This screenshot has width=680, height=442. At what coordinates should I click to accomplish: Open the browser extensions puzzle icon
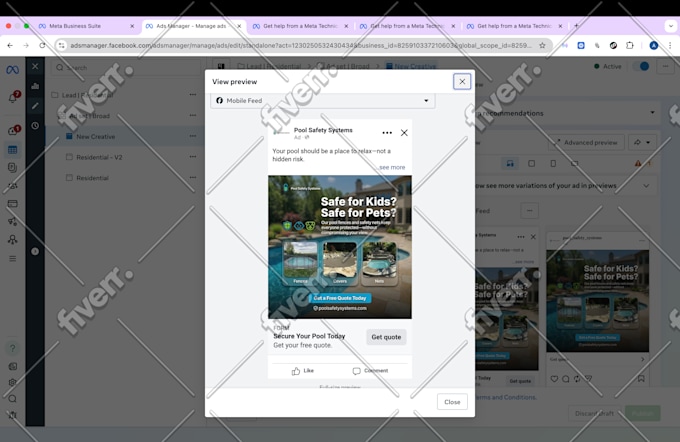(630, 46)
